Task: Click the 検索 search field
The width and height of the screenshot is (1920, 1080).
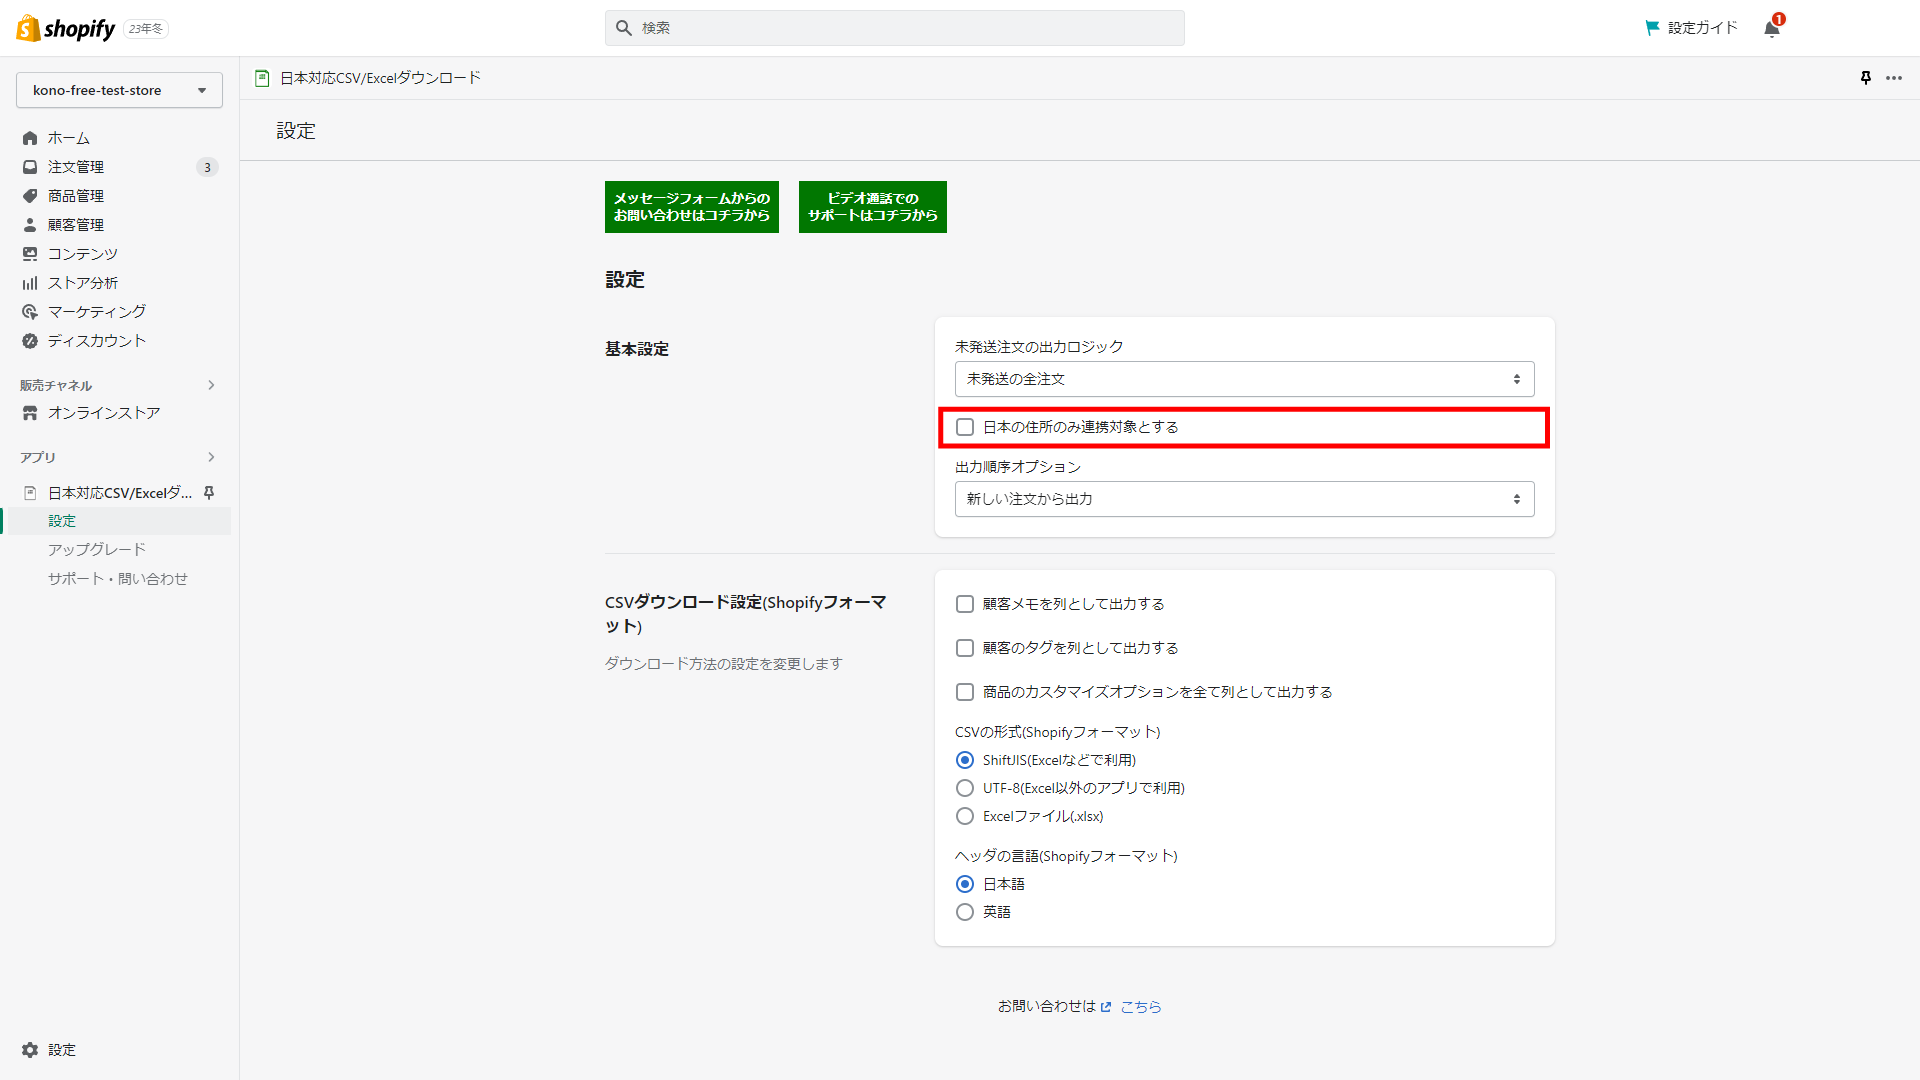Action: tap(895, 28)
